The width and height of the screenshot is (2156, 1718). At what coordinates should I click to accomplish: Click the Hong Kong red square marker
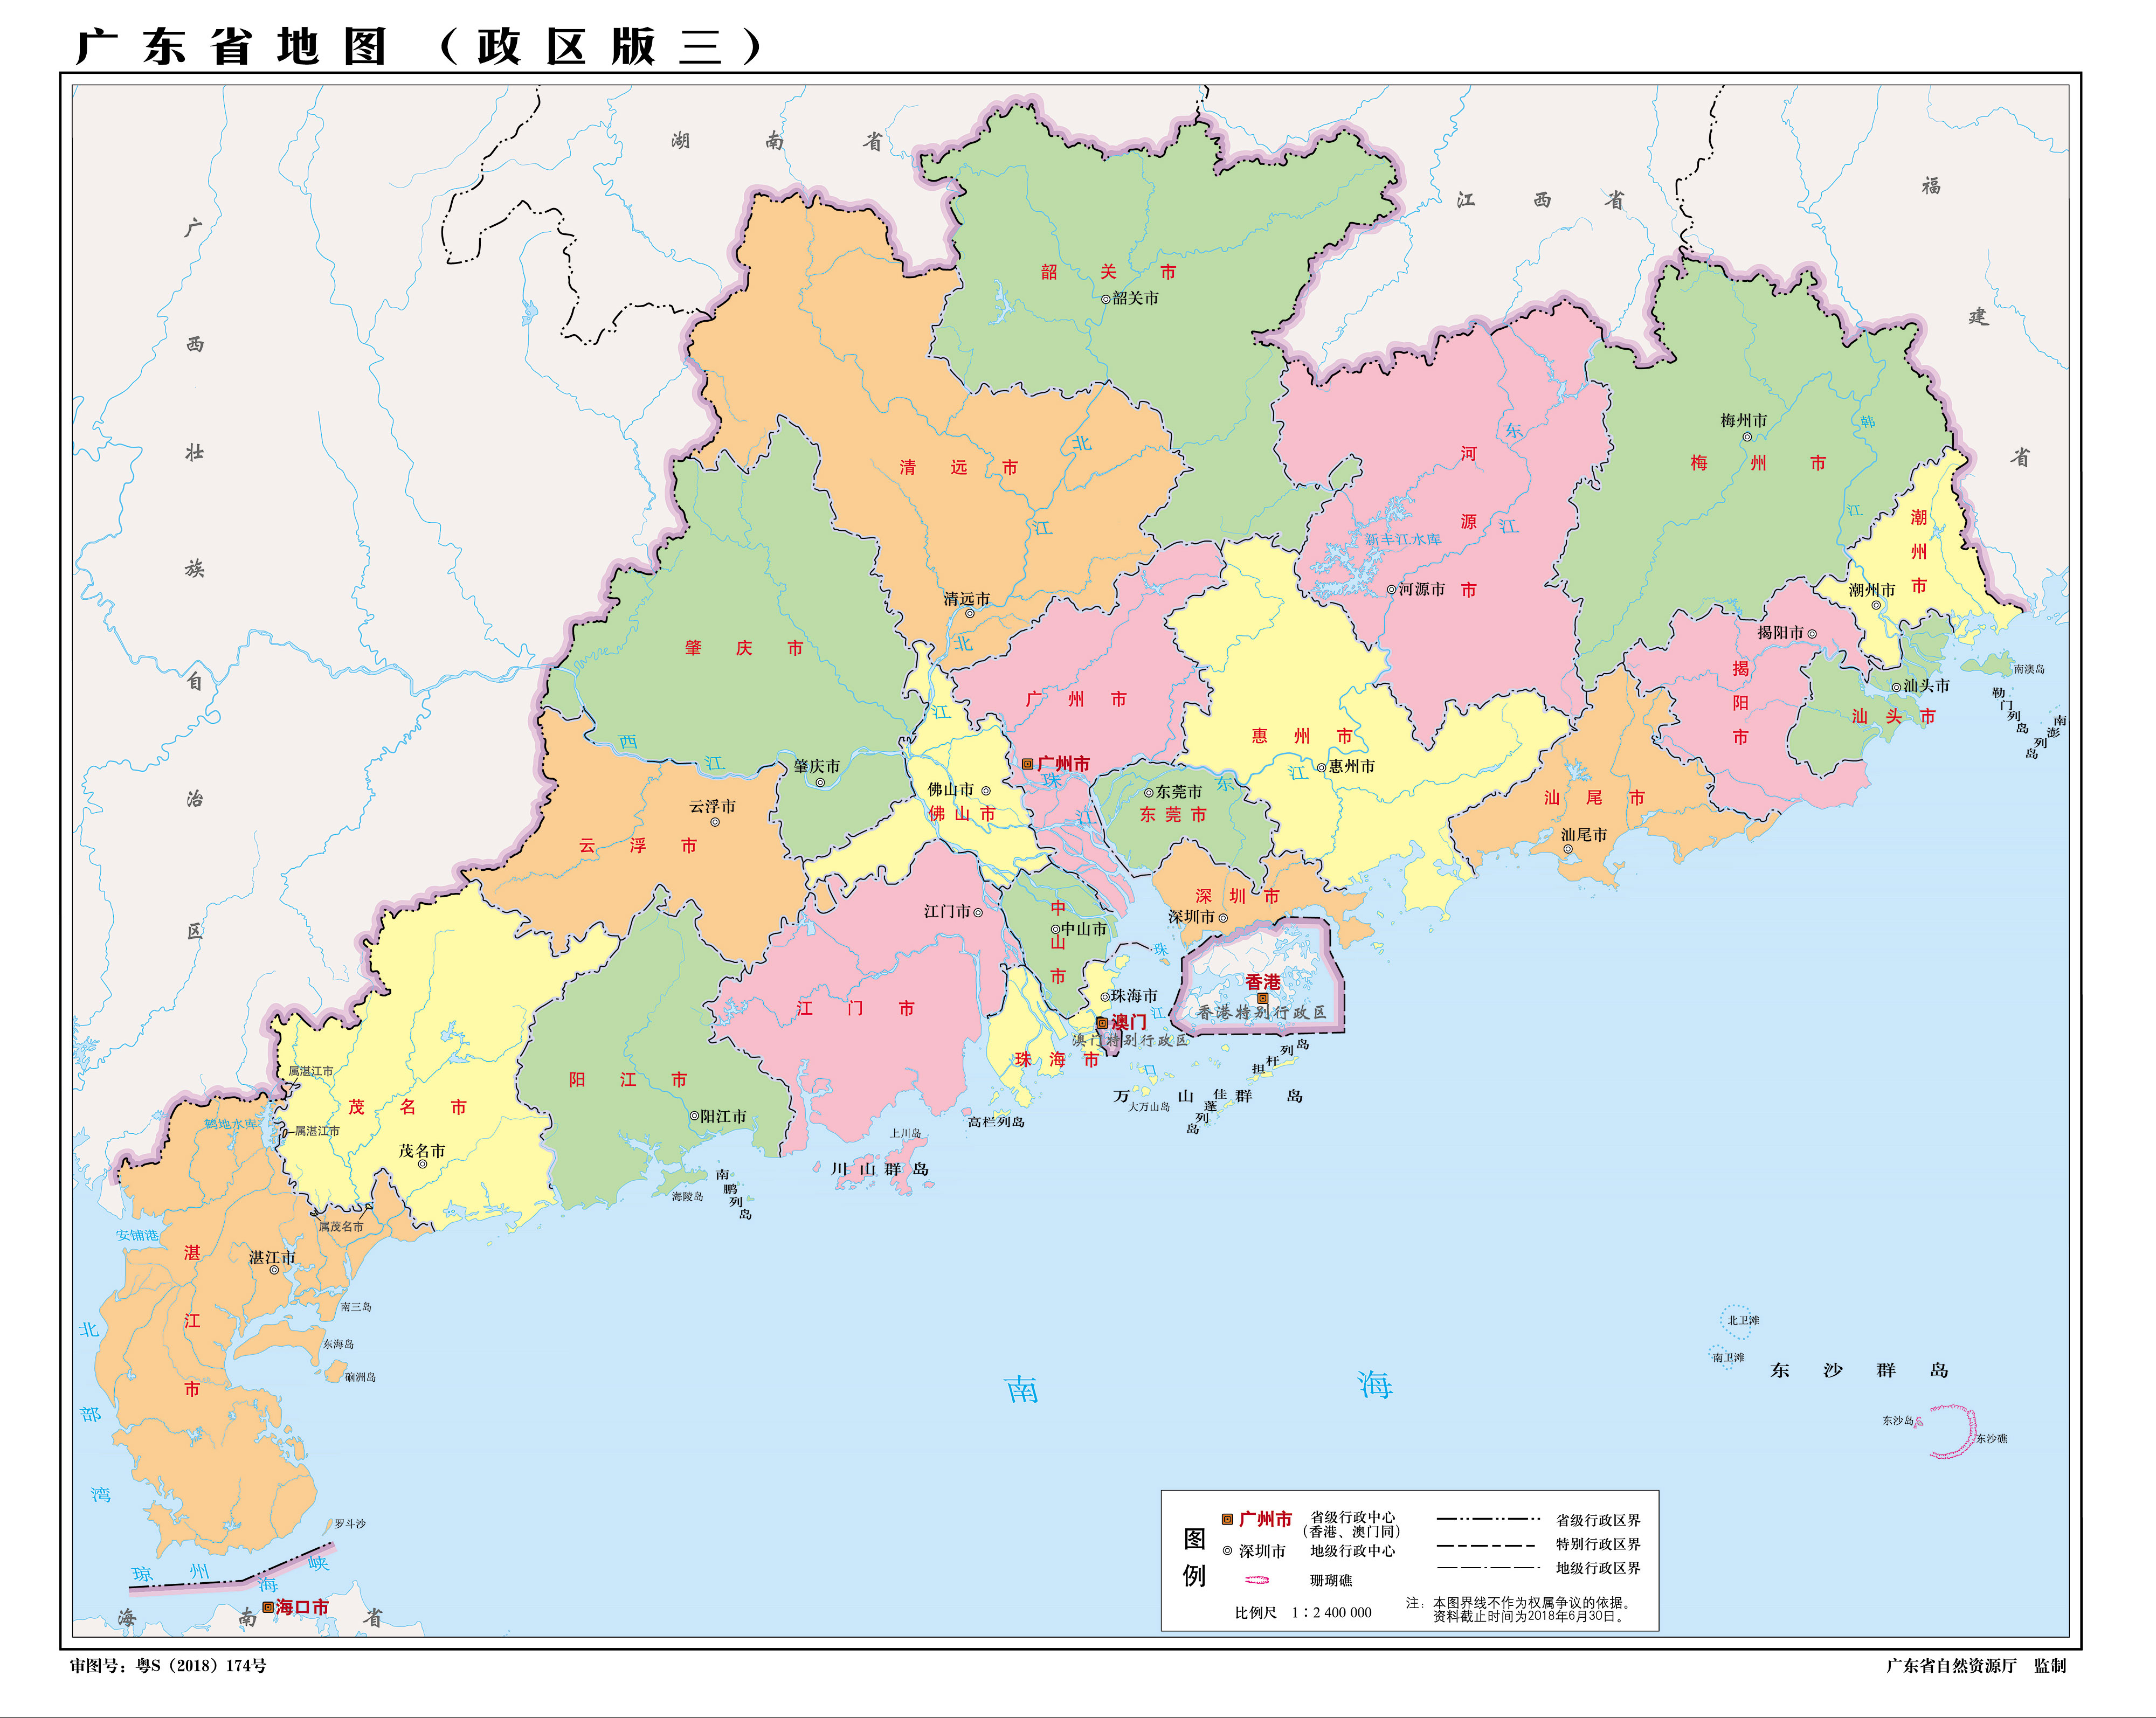(x=1262, y=998)
